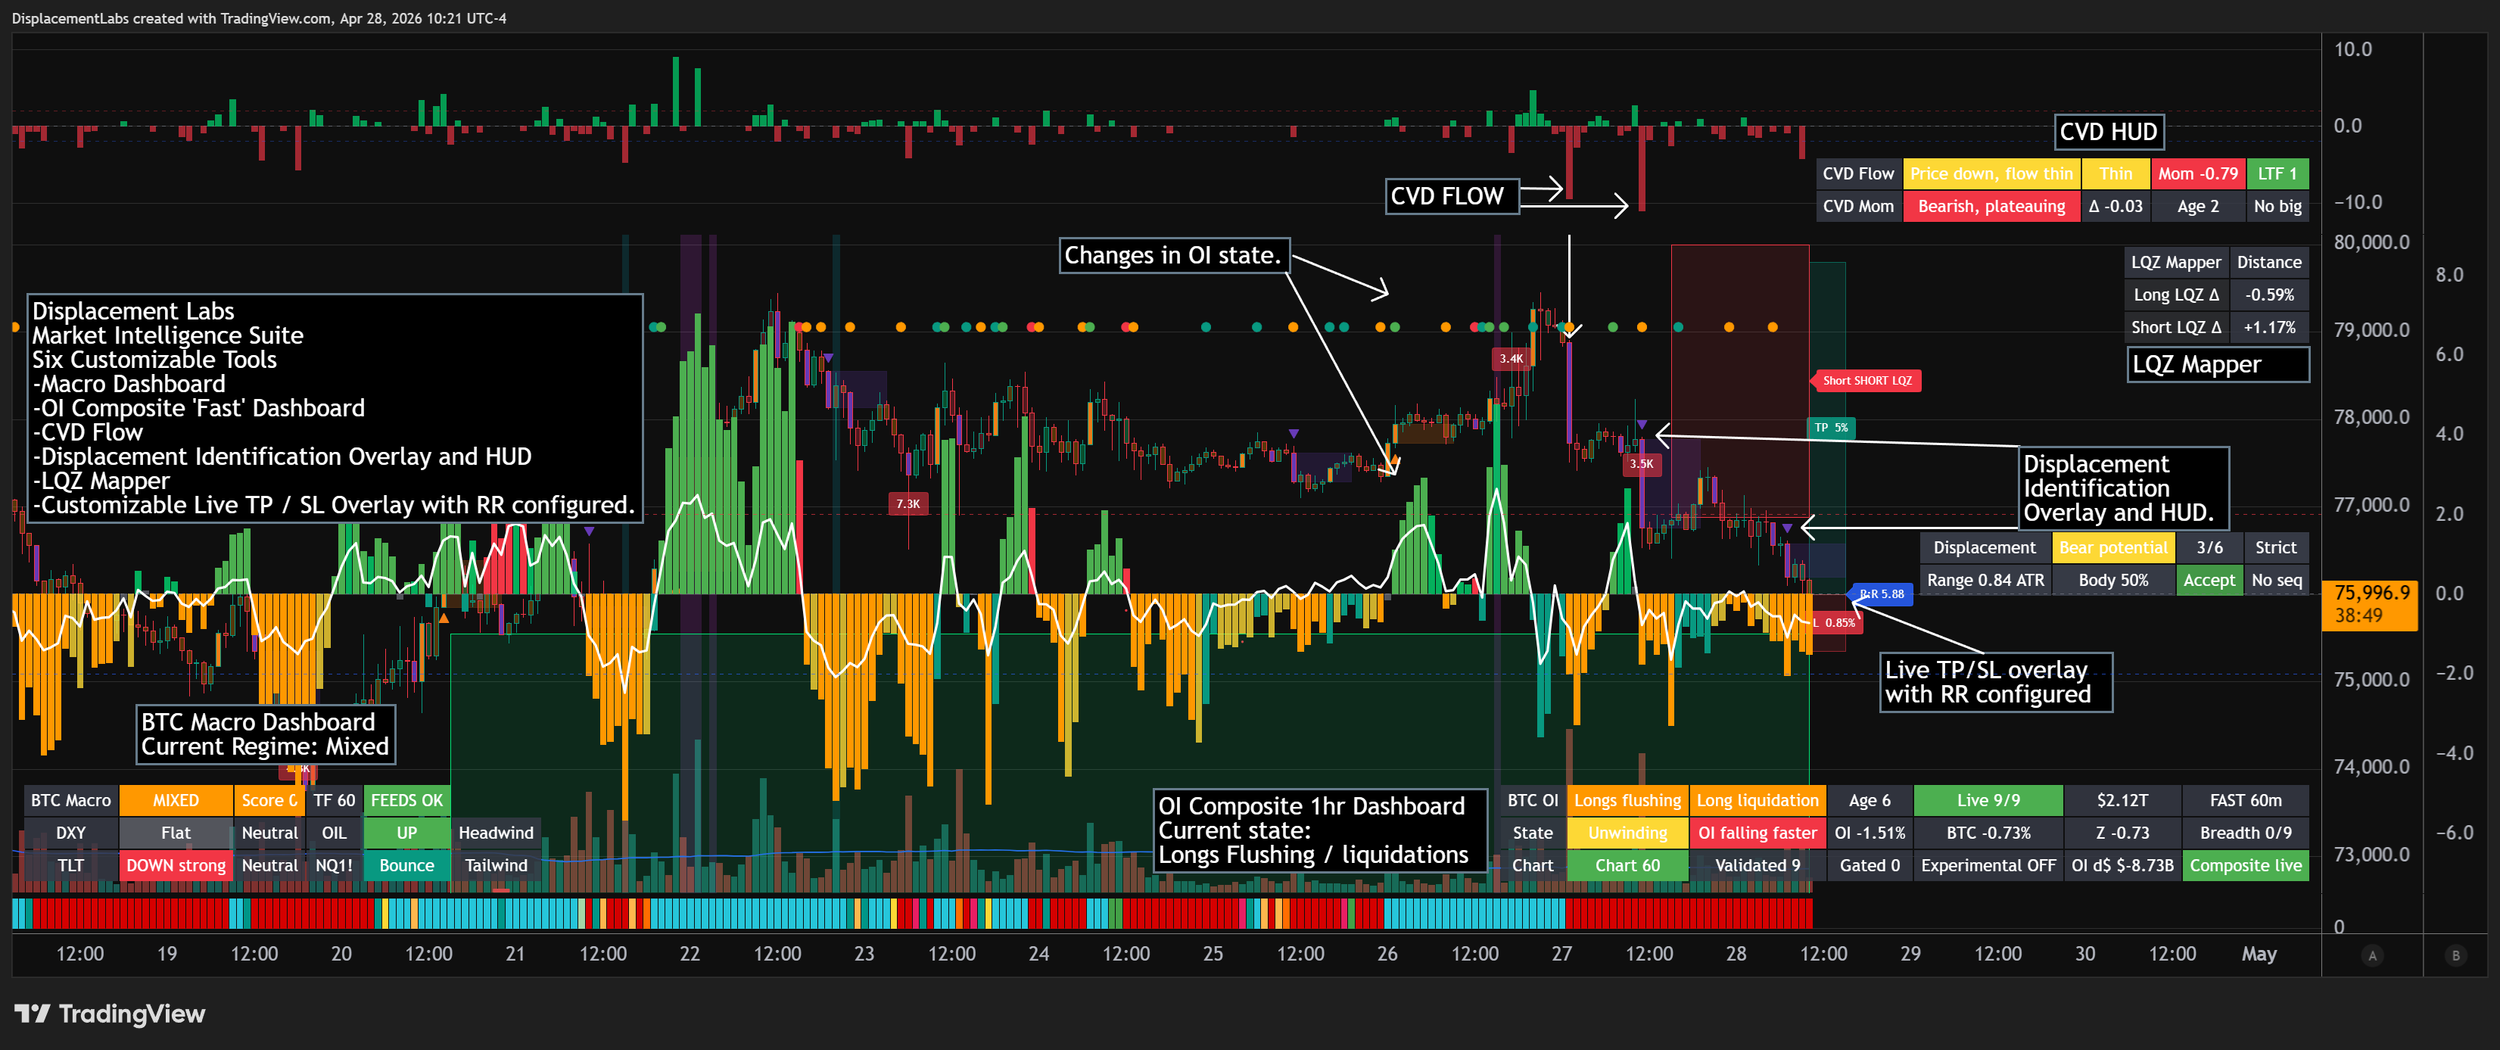Click the 'Neutral' cell in the DXY row
Viewport: 2500px width, 1050px height.
point(270,833)
